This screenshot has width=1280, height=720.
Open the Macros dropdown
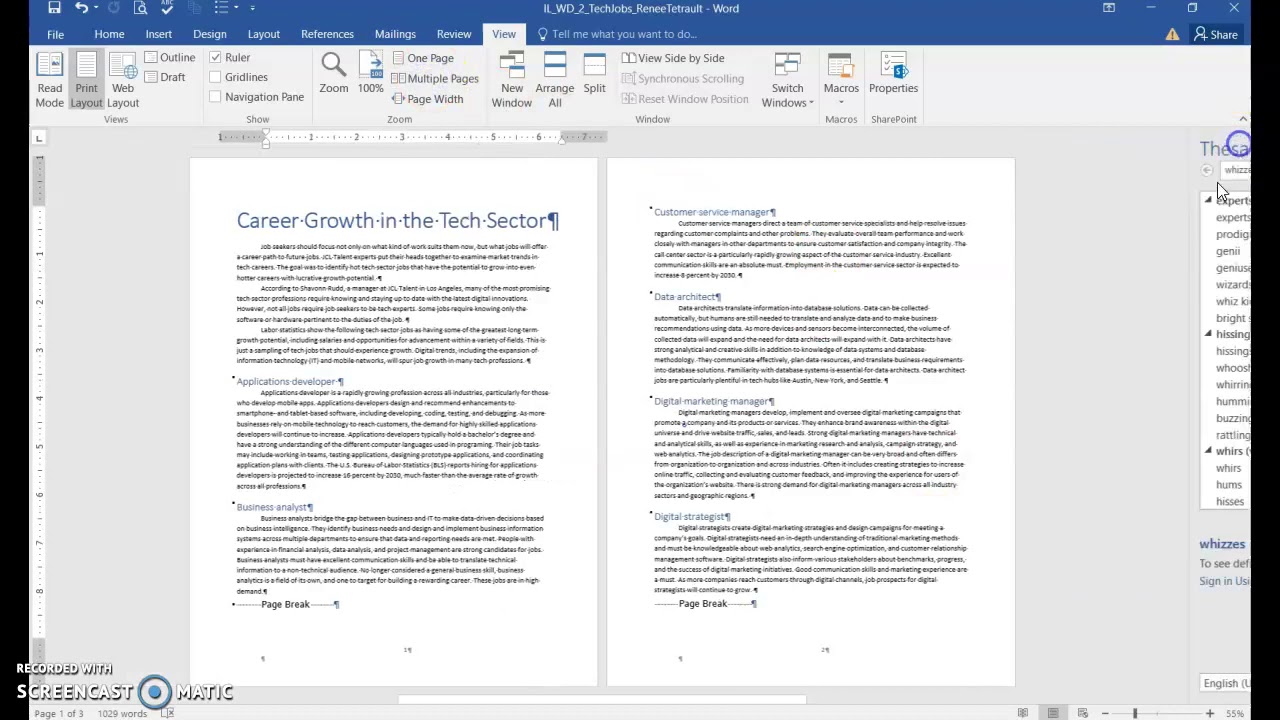coord(841,81)
